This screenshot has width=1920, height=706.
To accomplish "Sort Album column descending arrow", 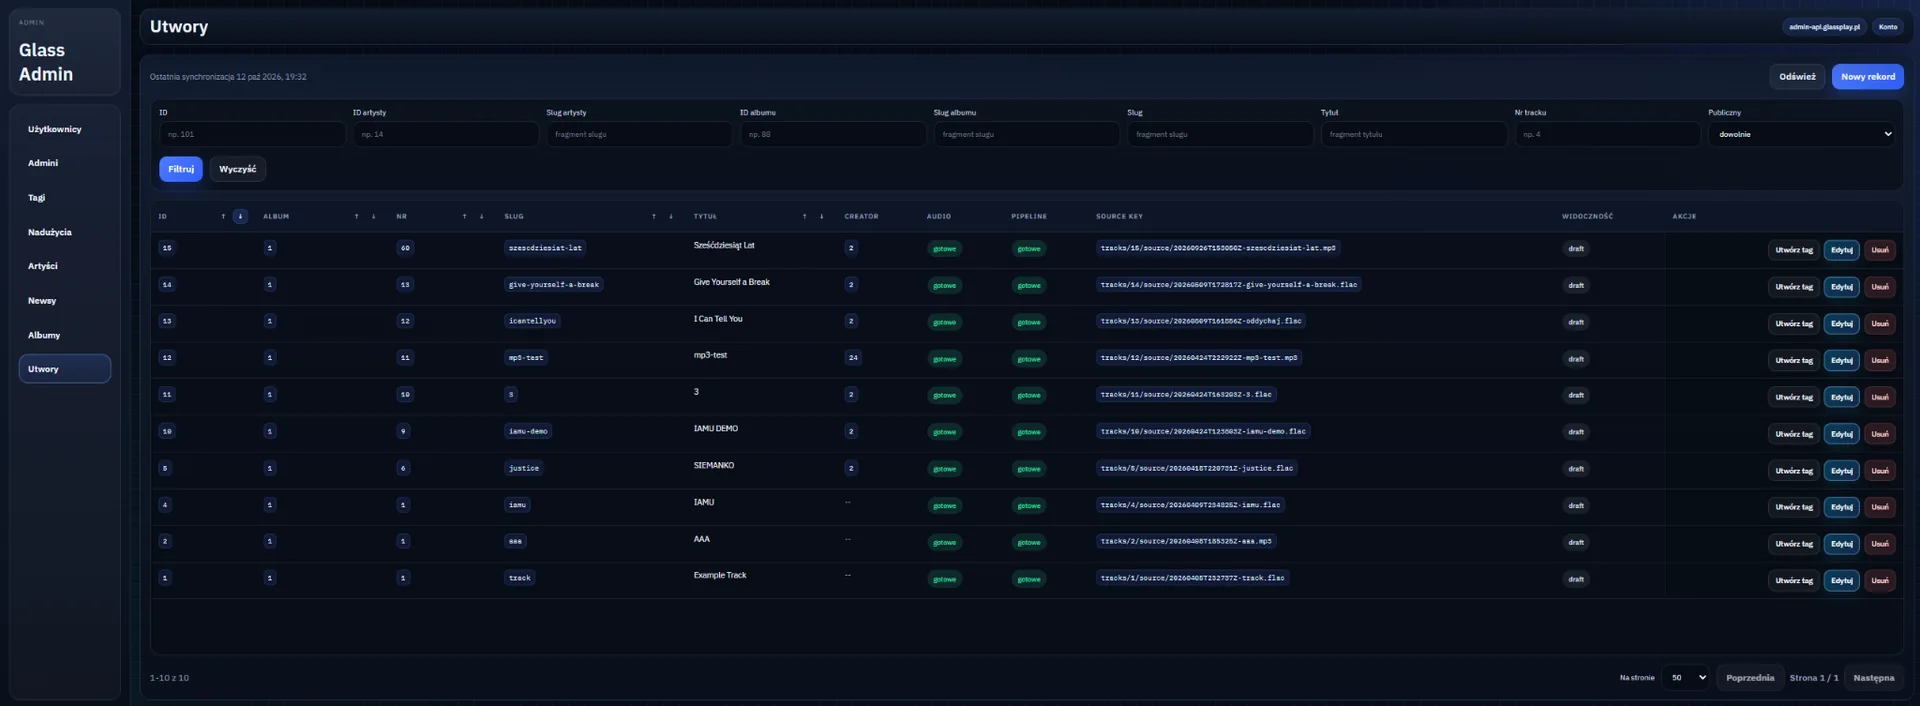I will click(373, 216).
